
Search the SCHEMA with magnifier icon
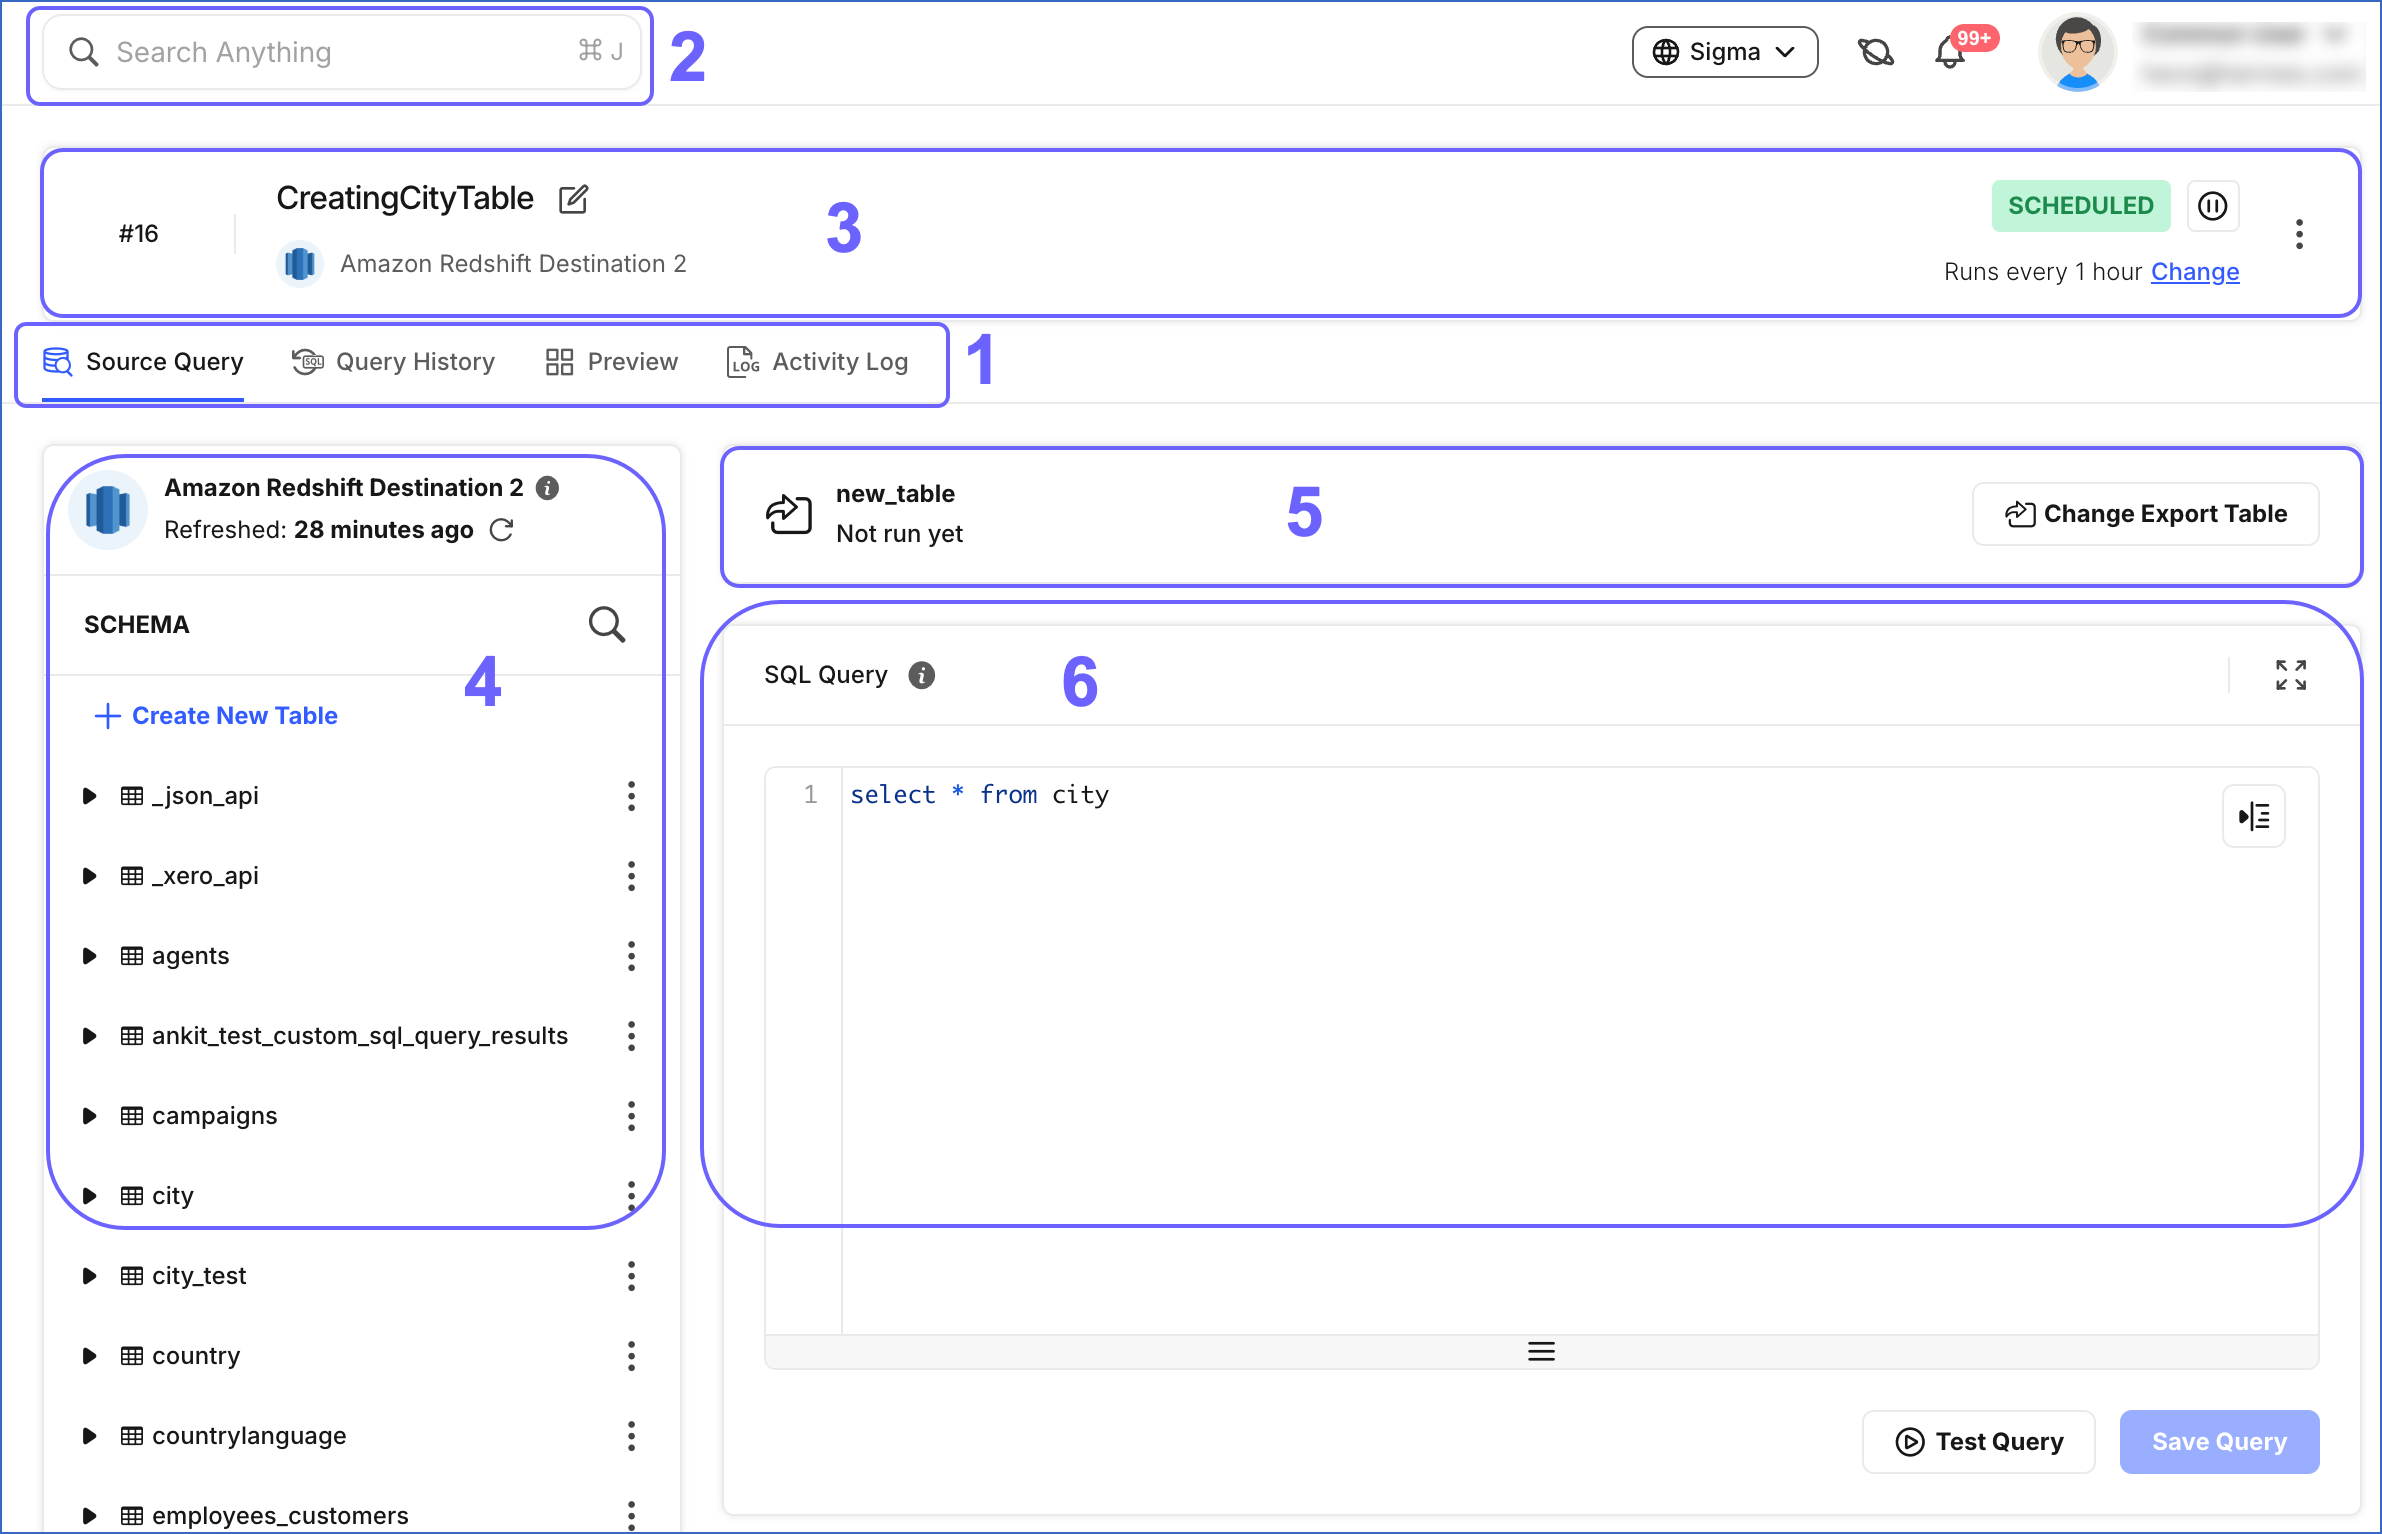(x=607, y=624)
